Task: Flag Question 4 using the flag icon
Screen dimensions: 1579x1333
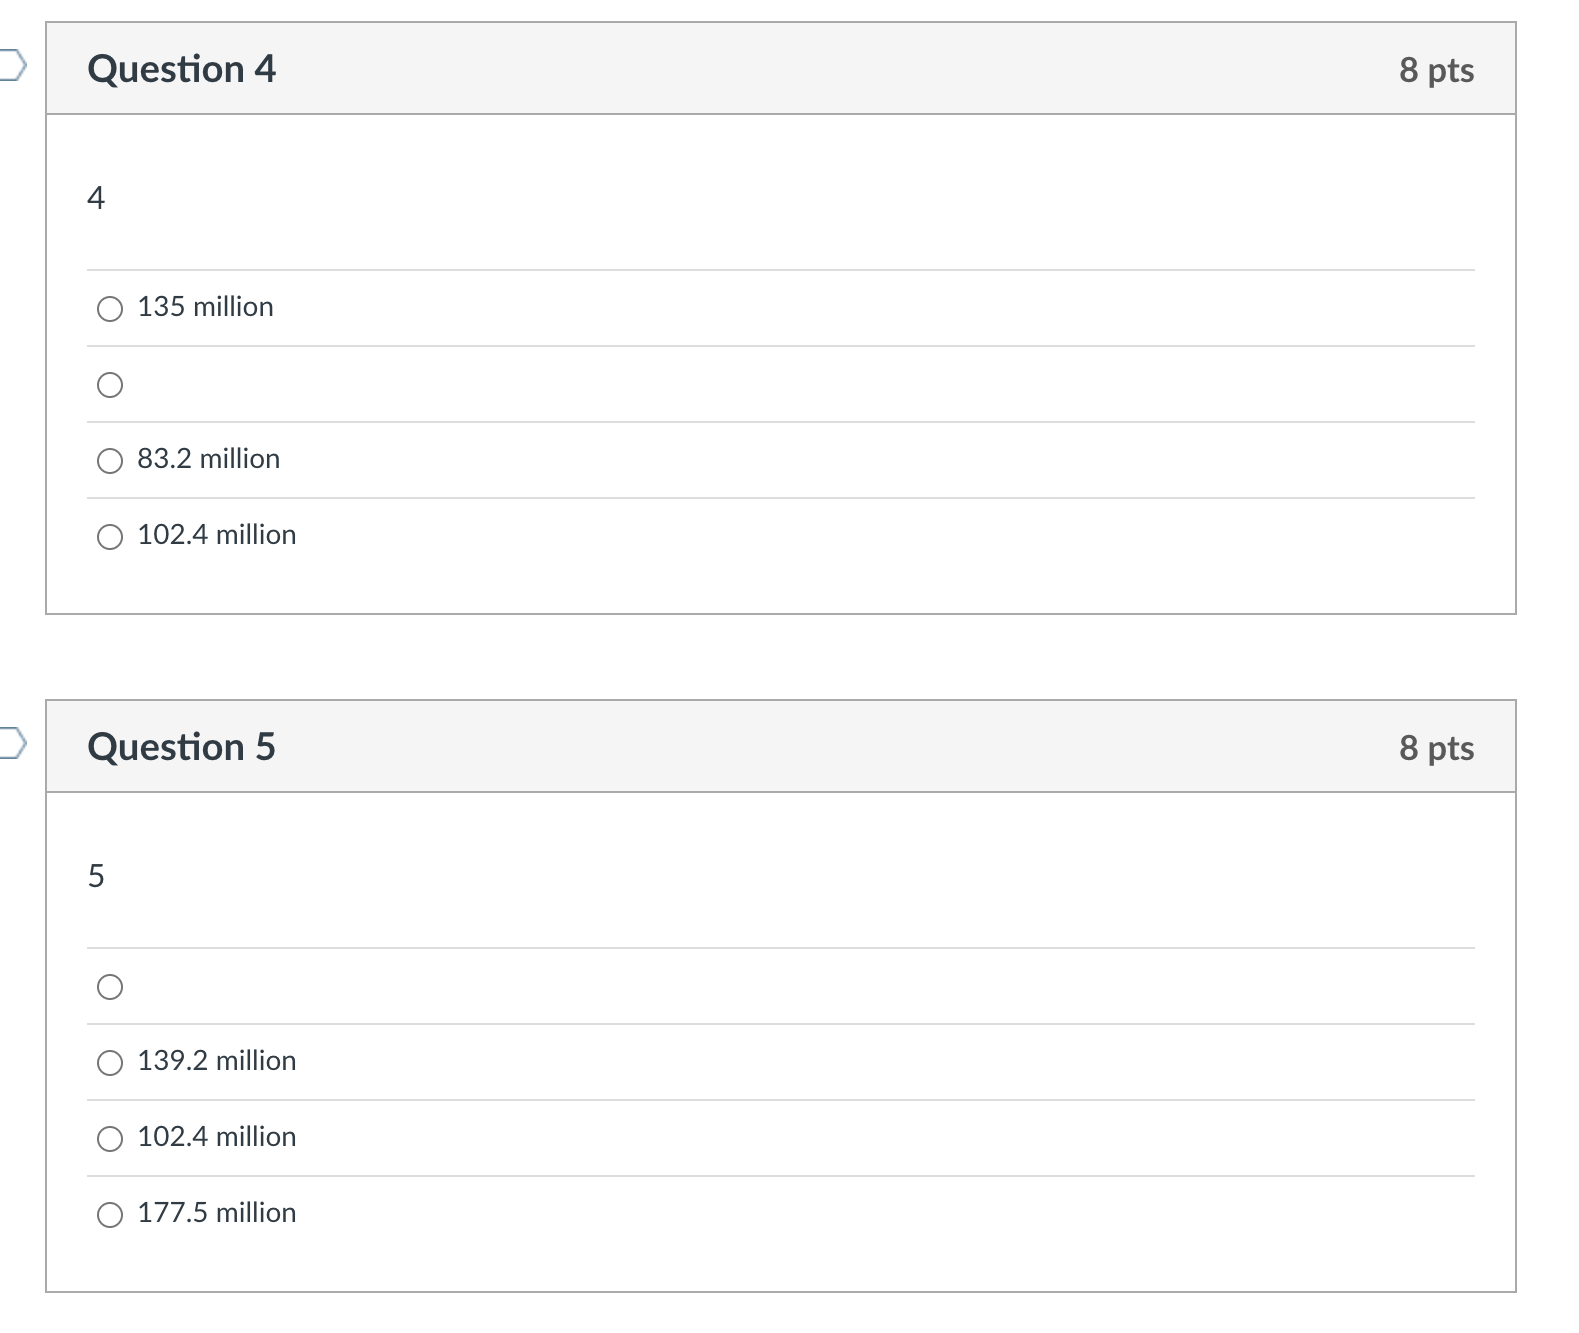Action: click(x=10, y=67)
